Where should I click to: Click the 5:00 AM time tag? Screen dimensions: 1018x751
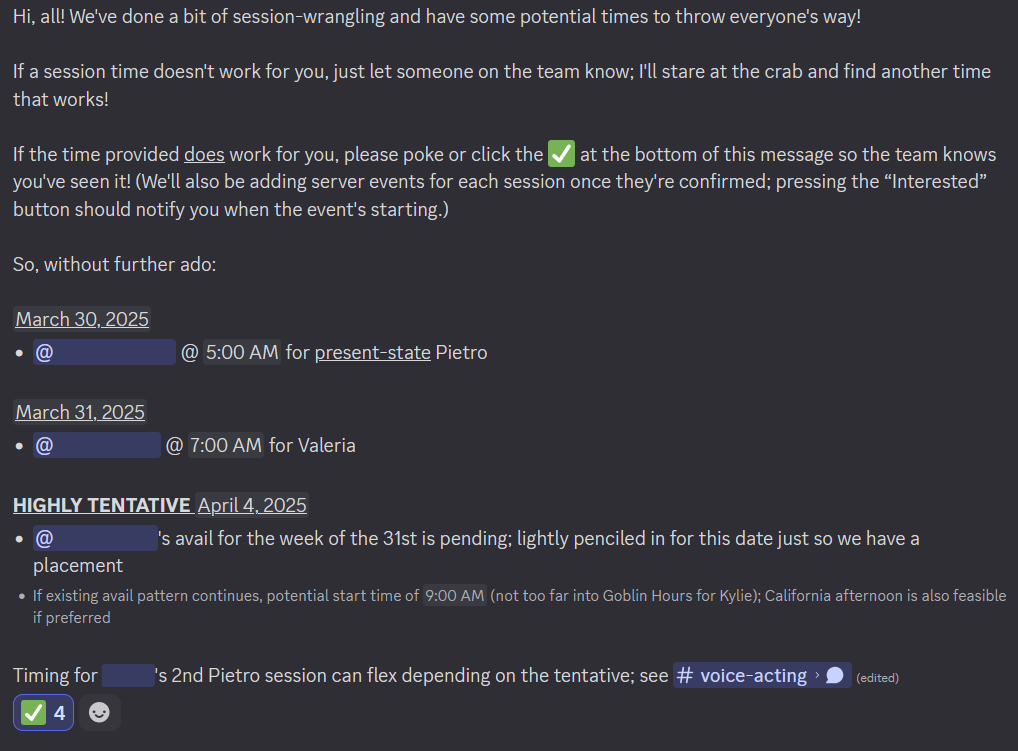pos(242,352)
